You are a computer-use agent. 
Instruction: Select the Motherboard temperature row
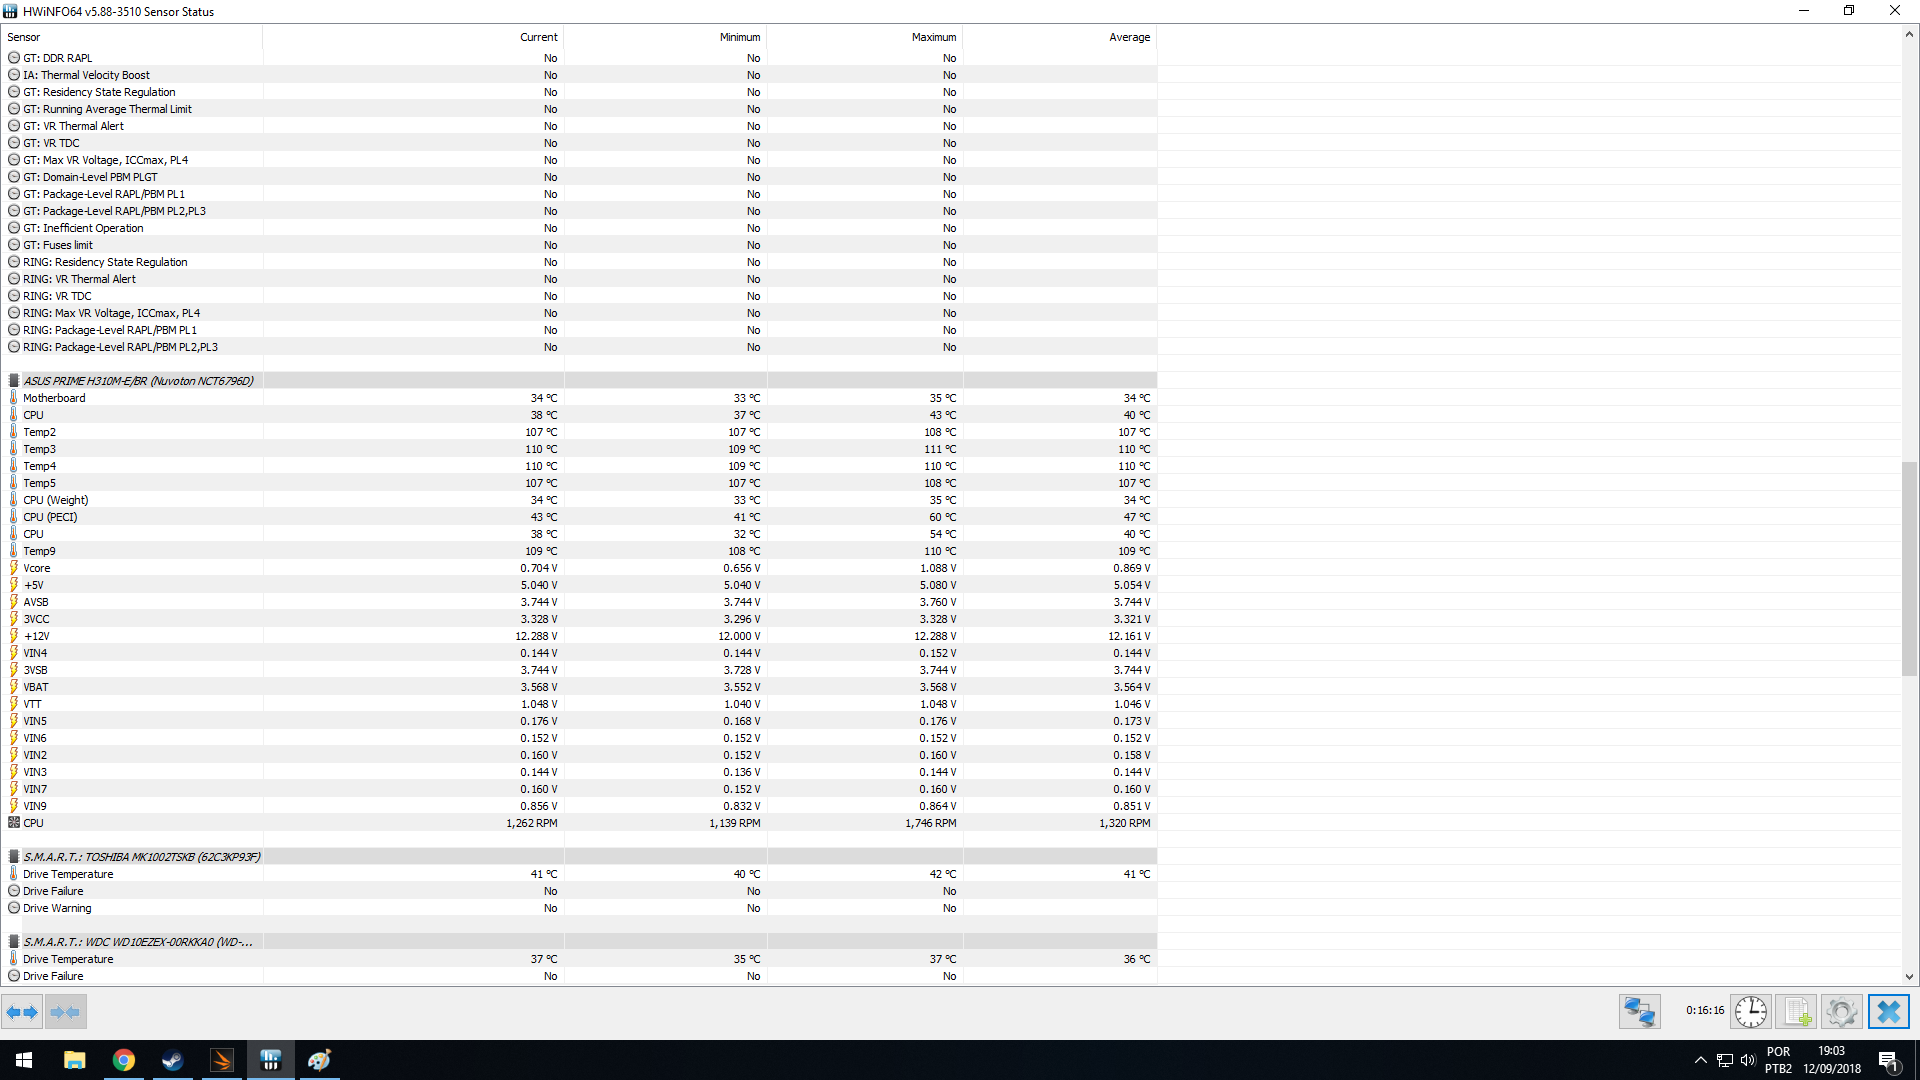[580, 398]
